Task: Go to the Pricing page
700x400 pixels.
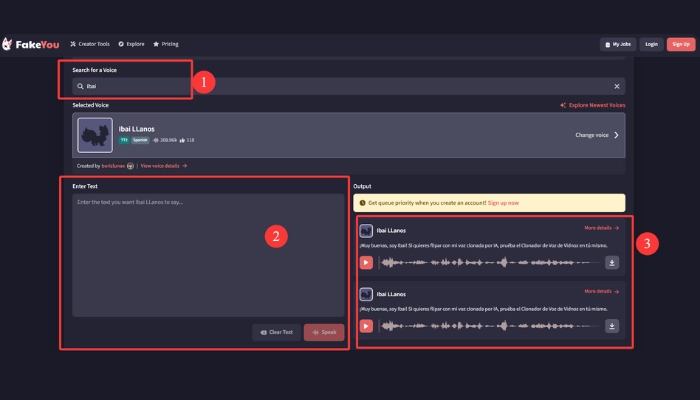Action: pos(166,44)
